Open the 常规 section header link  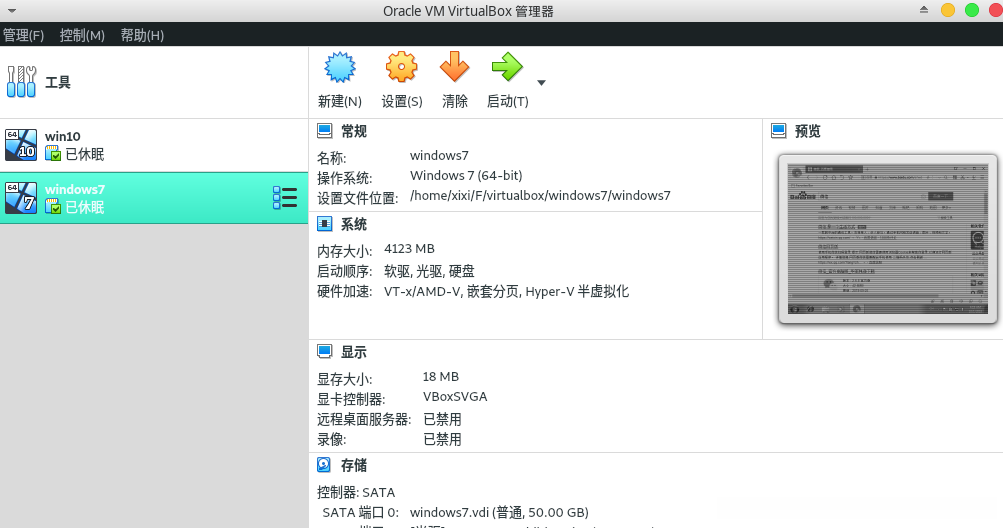point(354,131)
